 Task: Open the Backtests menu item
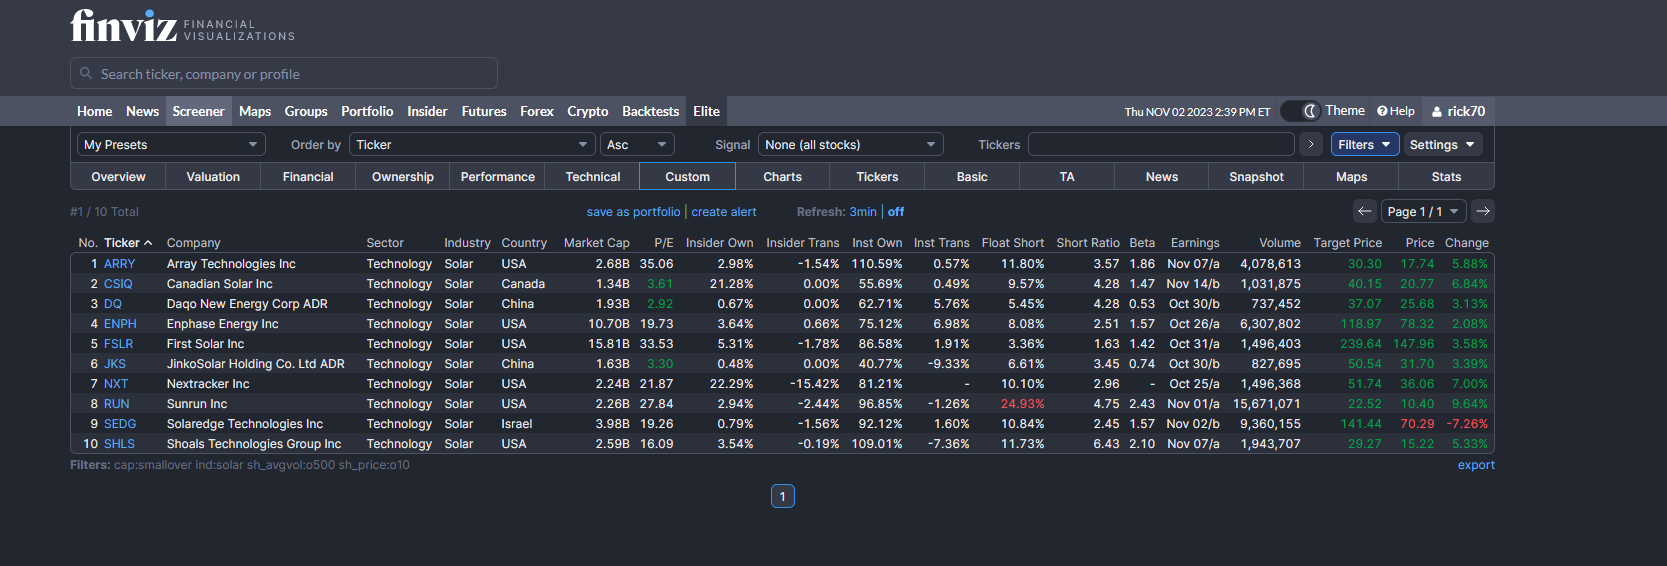tap(651, 111)
